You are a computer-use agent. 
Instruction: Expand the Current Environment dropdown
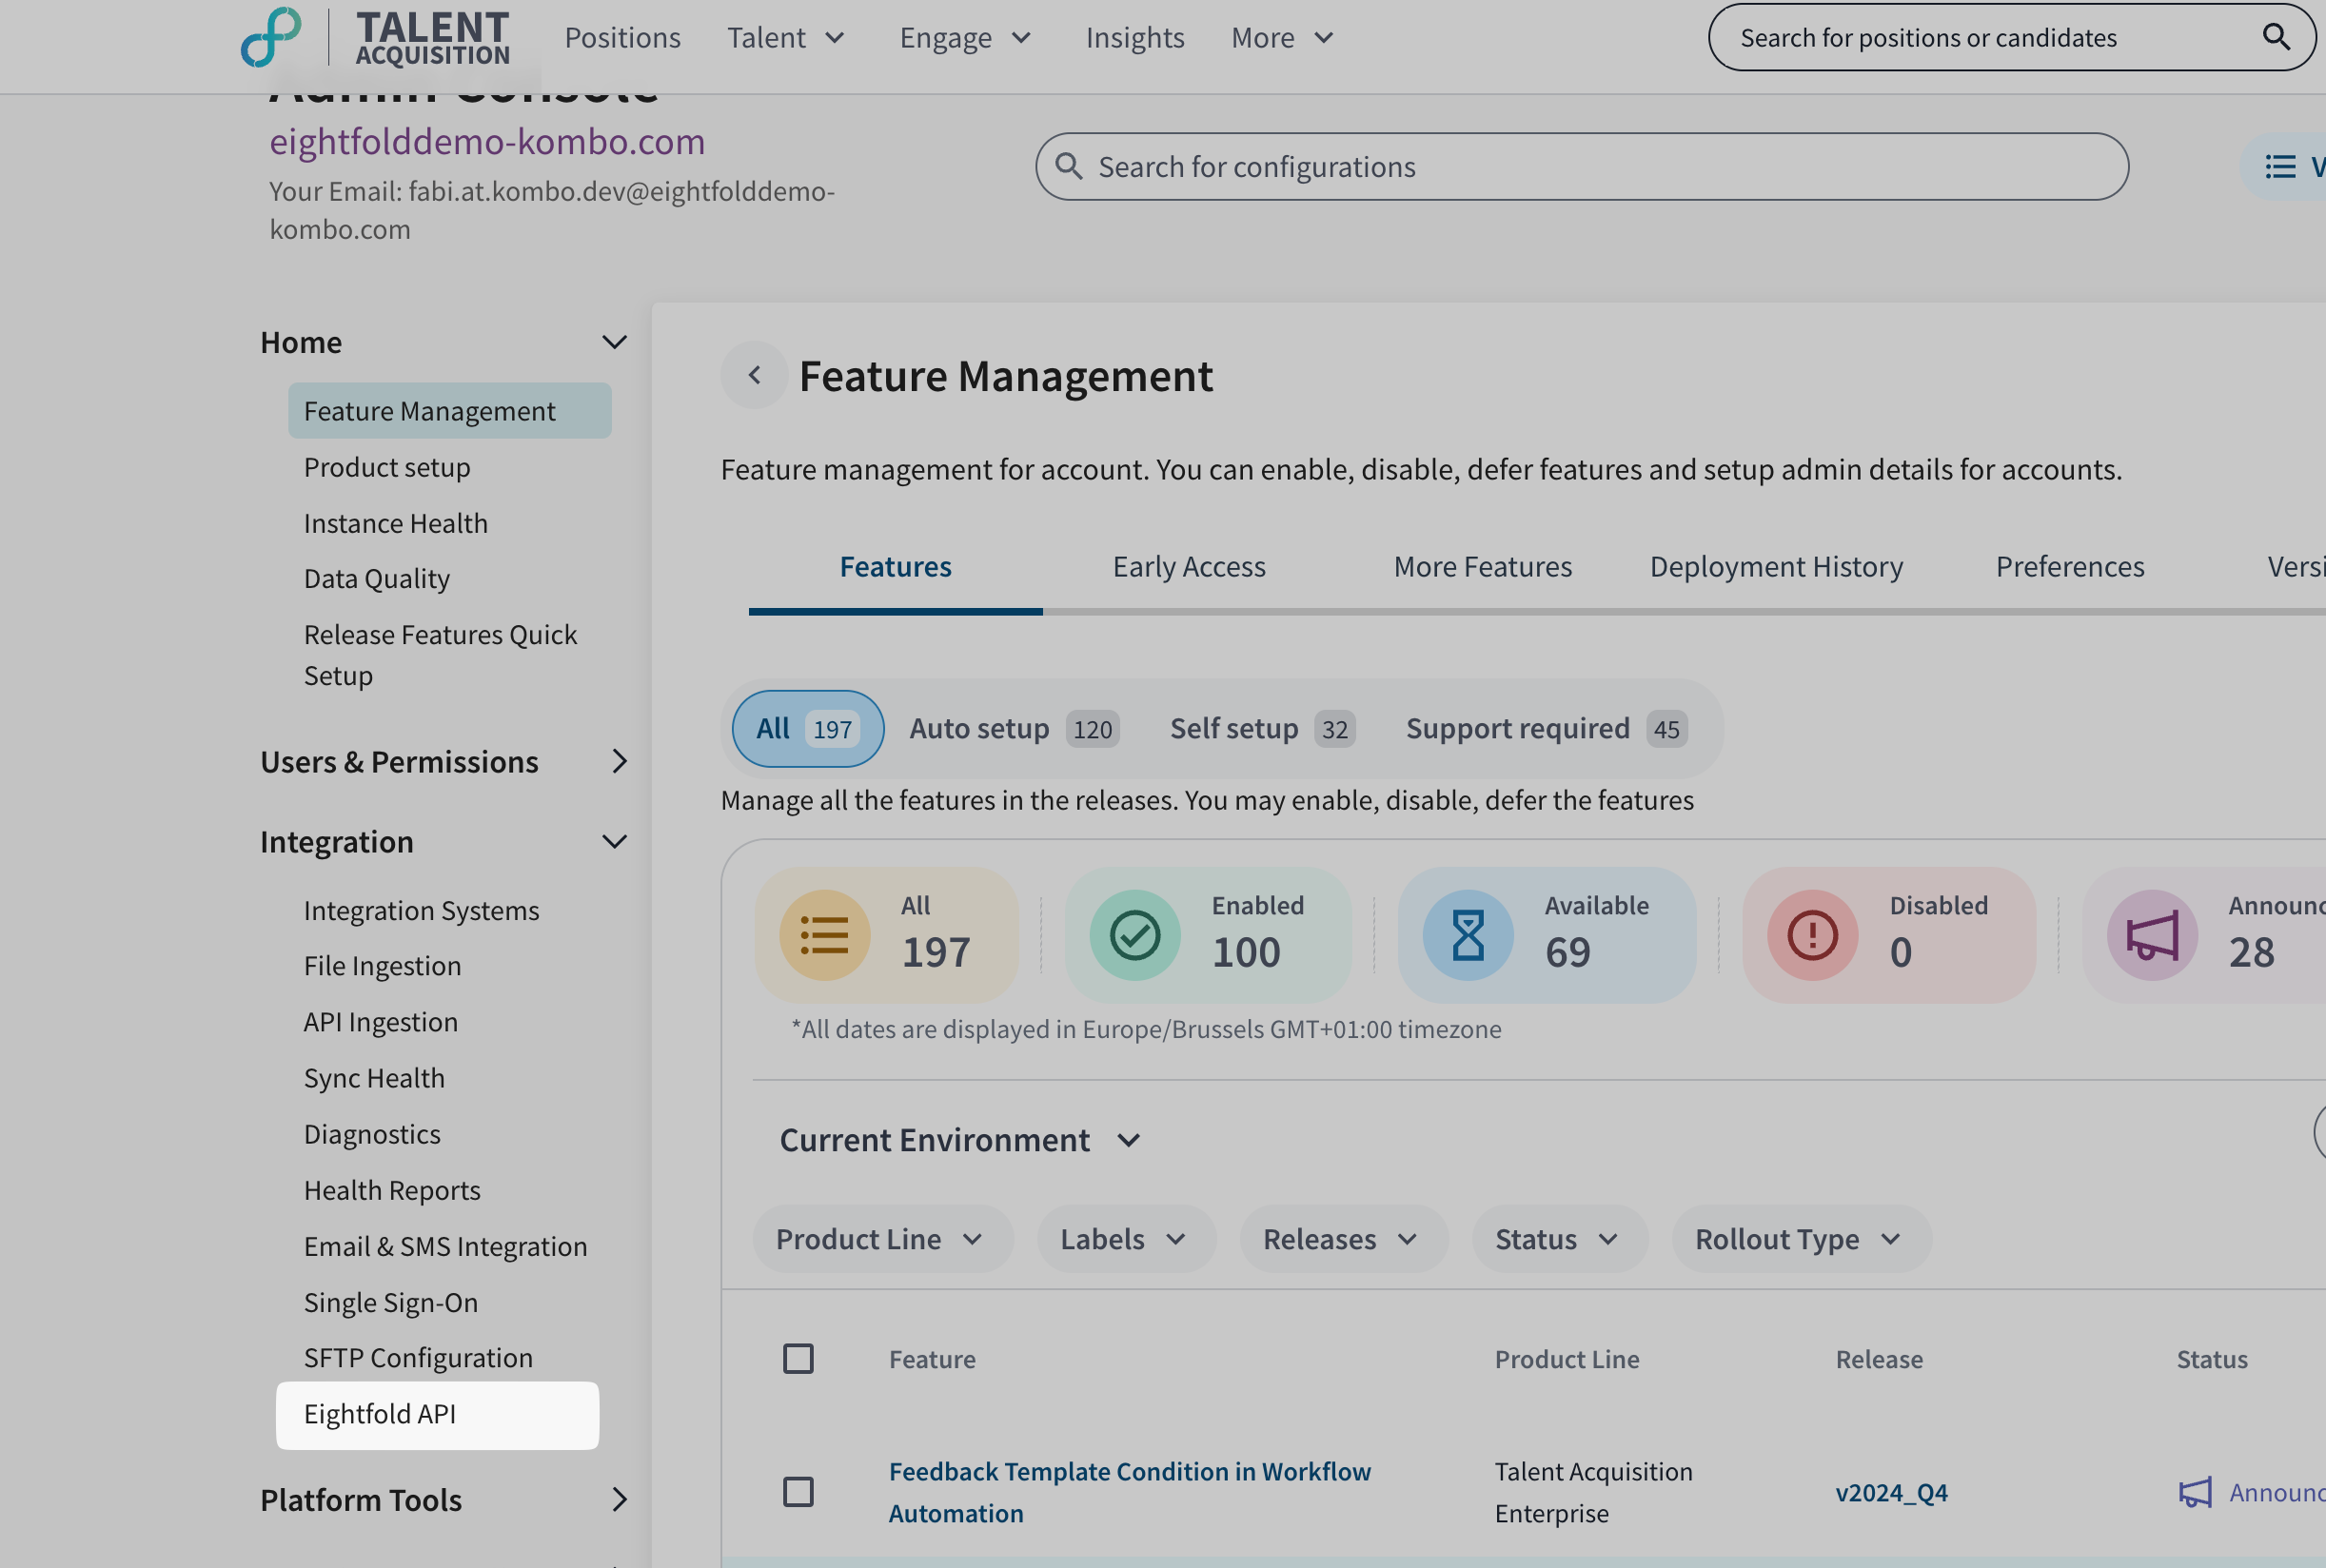pyautogui.click(x=959, y=1140)
